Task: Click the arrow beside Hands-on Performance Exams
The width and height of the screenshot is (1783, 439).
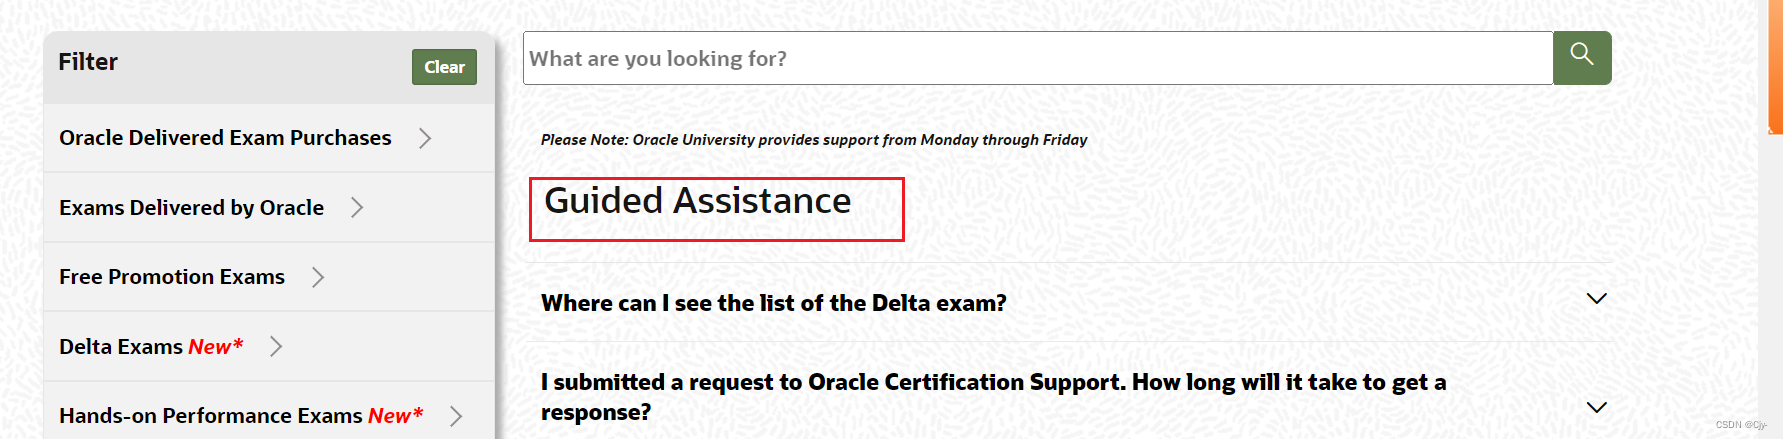Action: pyautogui.click(x=456, y=416)
